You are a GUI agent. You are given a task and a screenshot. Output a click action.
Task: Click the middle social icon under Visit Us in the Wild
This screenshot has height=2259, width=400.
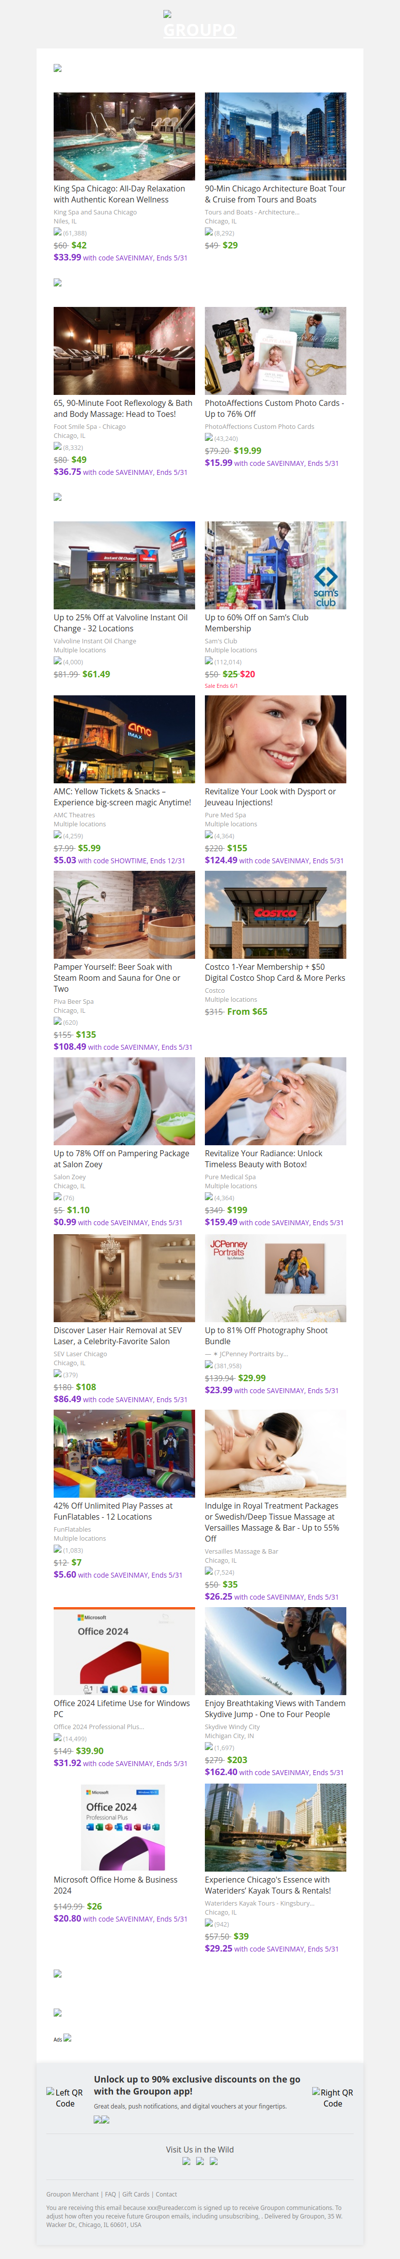click(200, 2161)
